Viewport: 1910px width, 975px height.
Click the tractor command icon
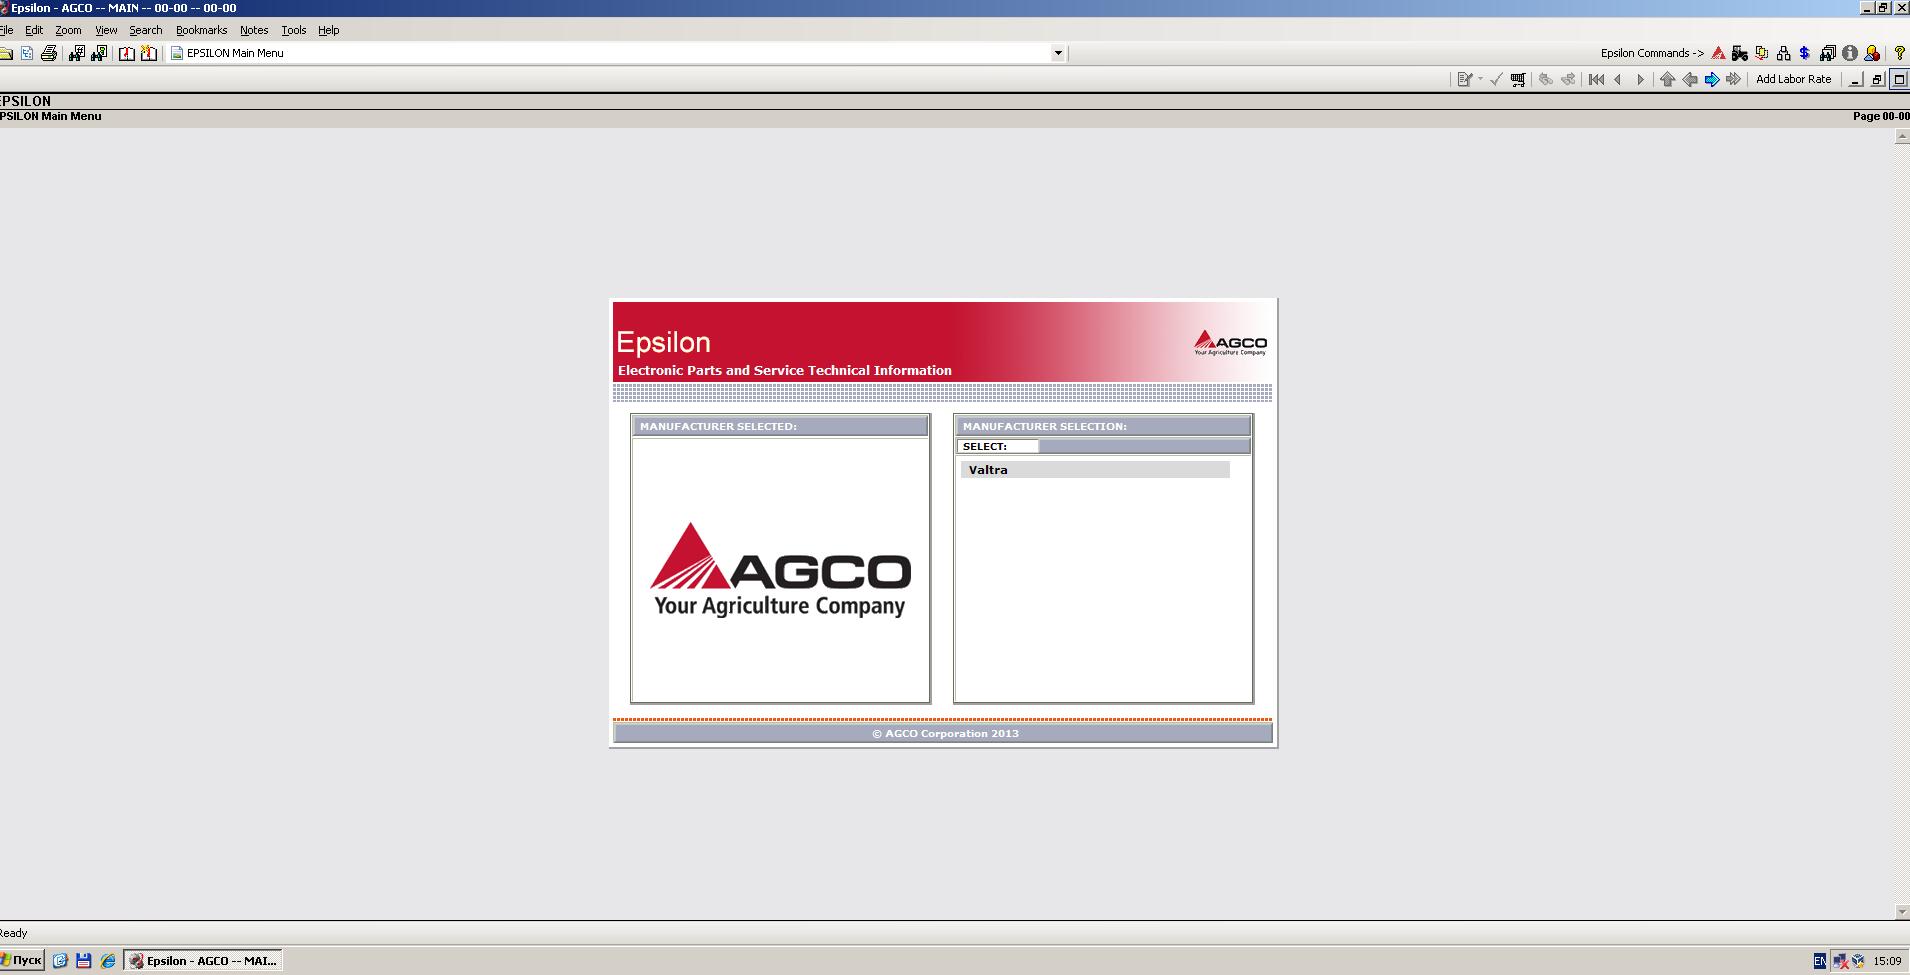tap(1740, 53)
